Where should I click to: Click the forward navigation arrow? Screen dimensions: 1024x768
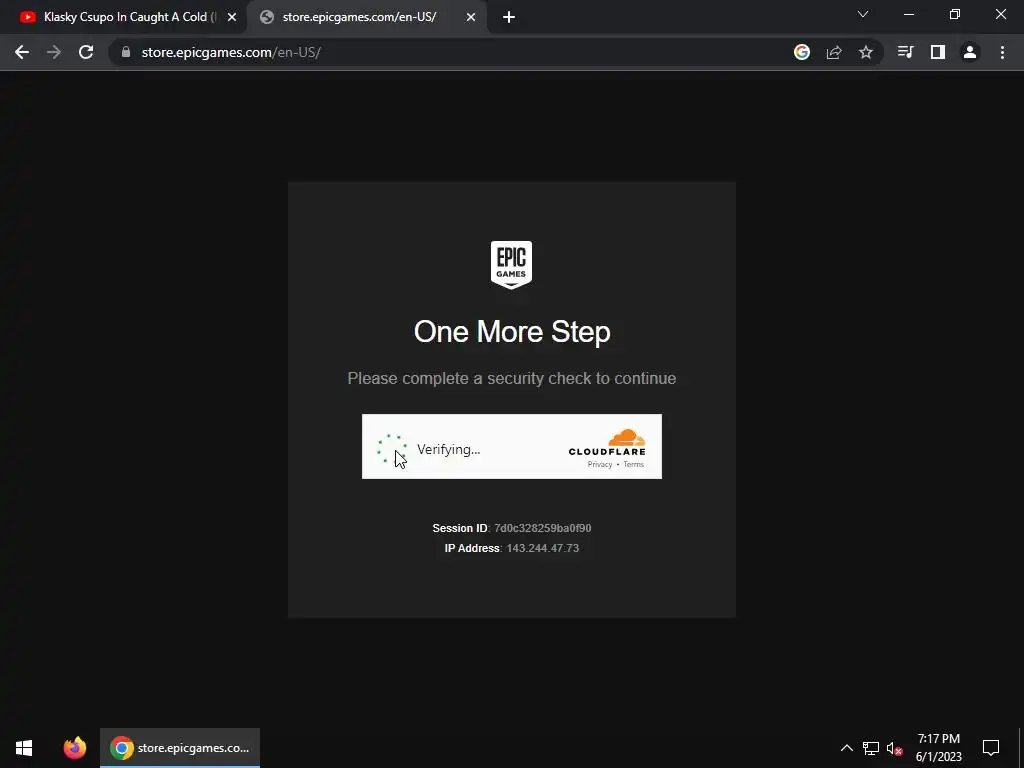point(54,52)
